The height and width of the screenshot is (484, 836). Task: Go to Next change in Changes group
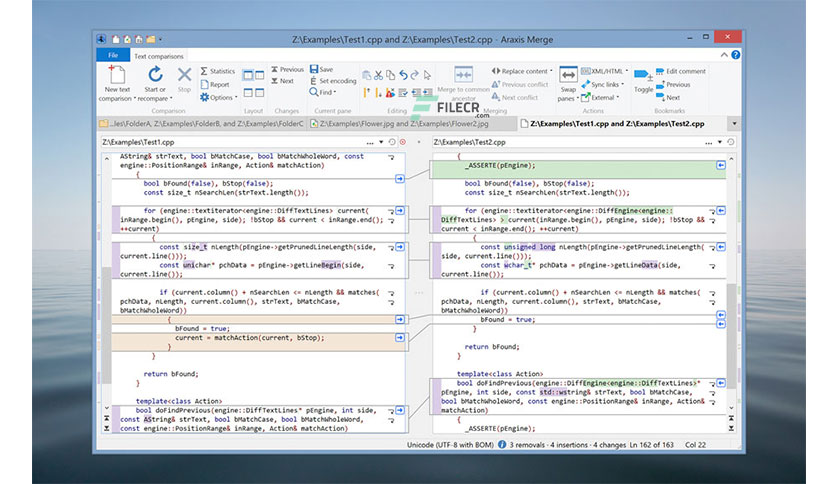point(283,81)
